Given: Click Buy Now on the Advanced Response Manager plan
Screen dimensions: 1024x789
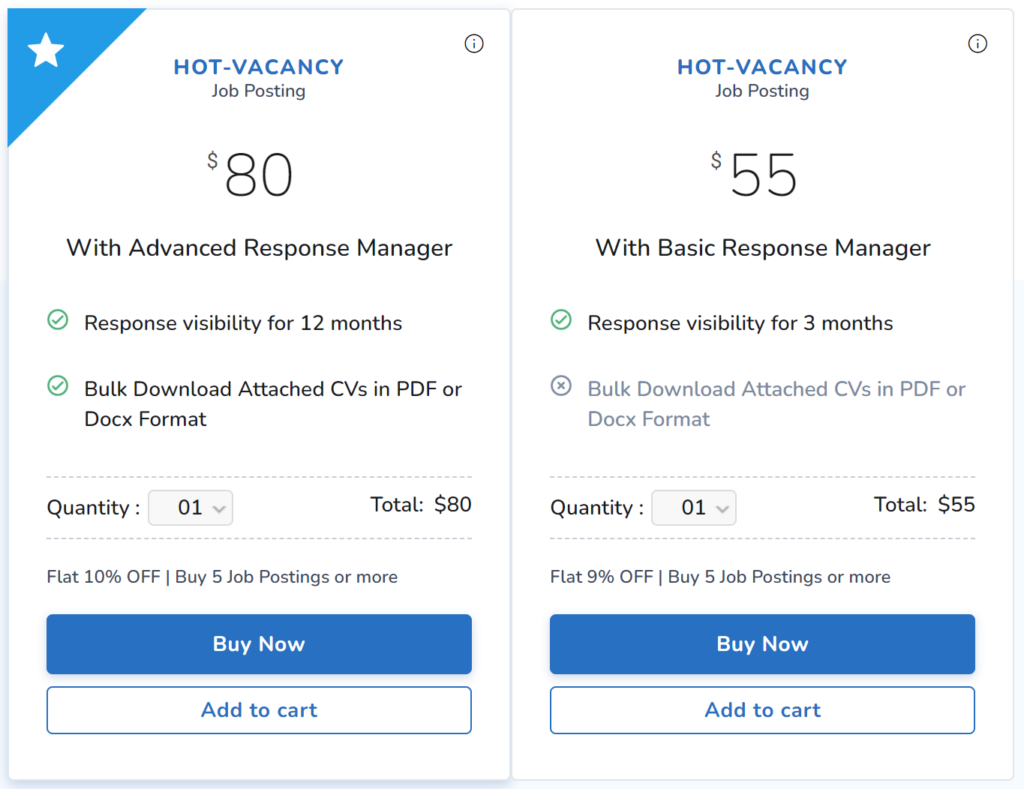Looking at the screenshot, I should point(258,644).
